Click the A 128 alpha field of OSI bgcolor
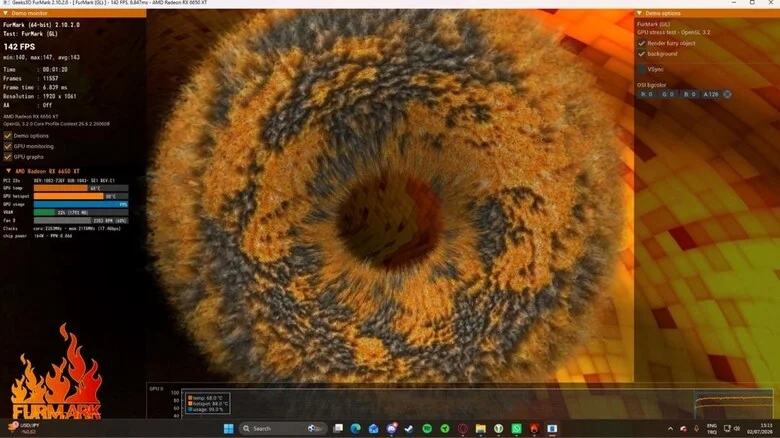Viewport: 780px width, 438px height. (x=710, y=94)
